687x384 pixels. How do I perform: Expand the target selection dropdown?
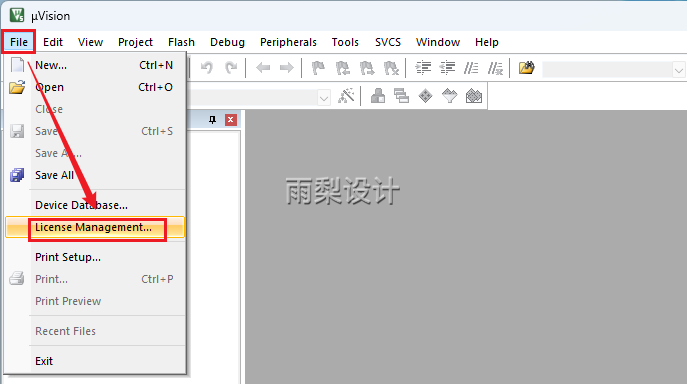(324, 98)
